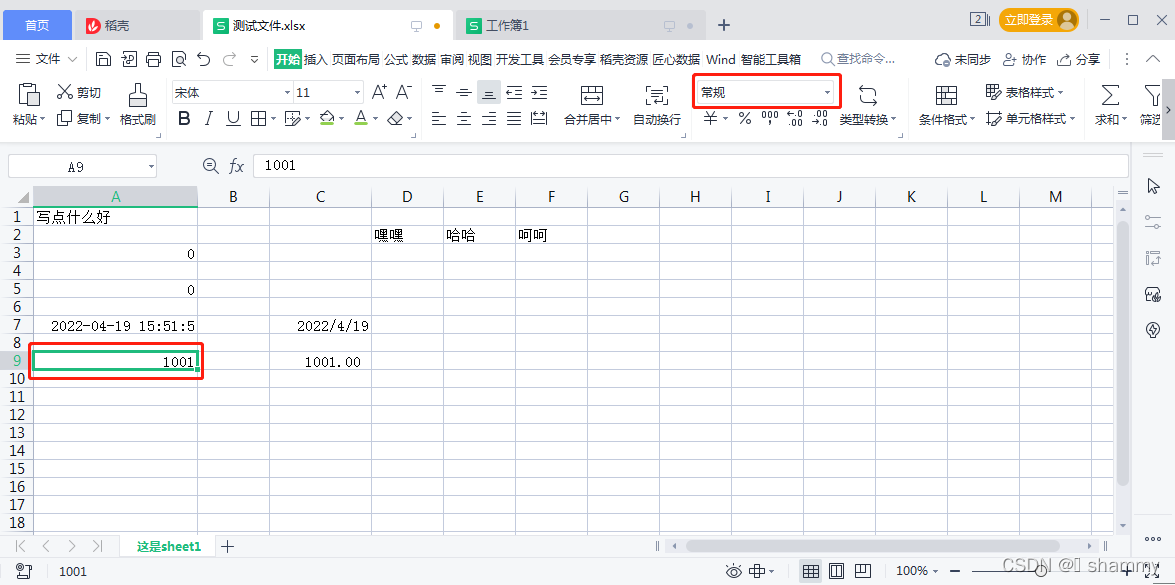
Task: Open the 常规 number format dropdown
Action: click(x=765, y=91)
